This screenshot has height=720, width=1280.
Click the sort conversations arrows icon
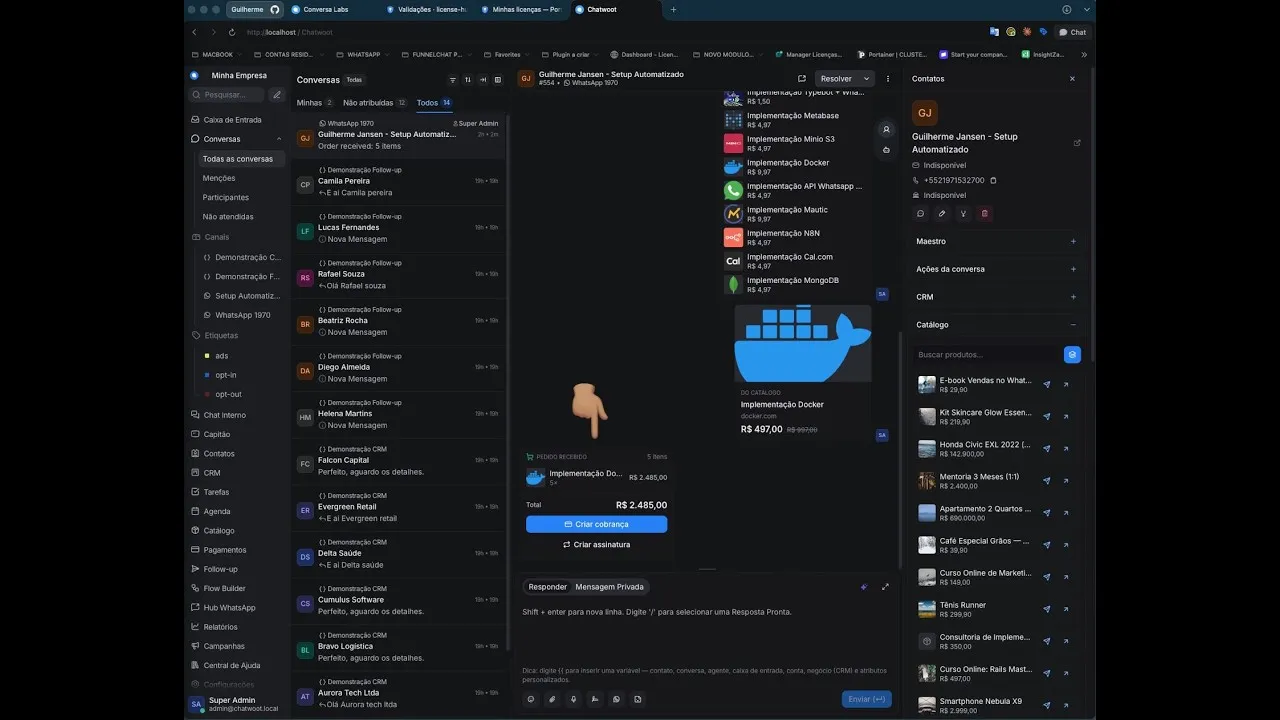click(x=468, y=80)
